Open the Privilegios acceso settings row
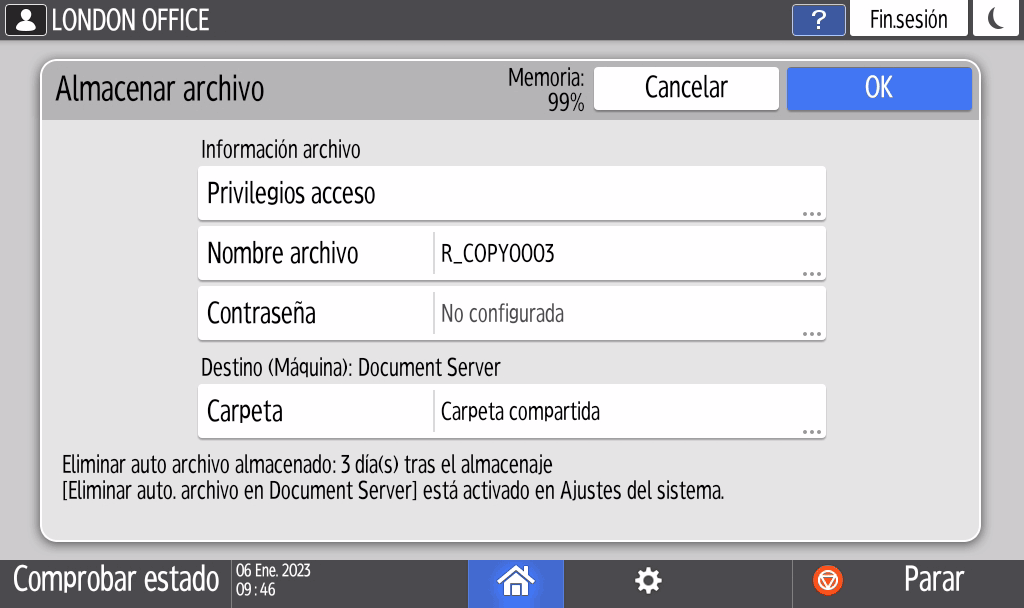 tap(511, 193)
